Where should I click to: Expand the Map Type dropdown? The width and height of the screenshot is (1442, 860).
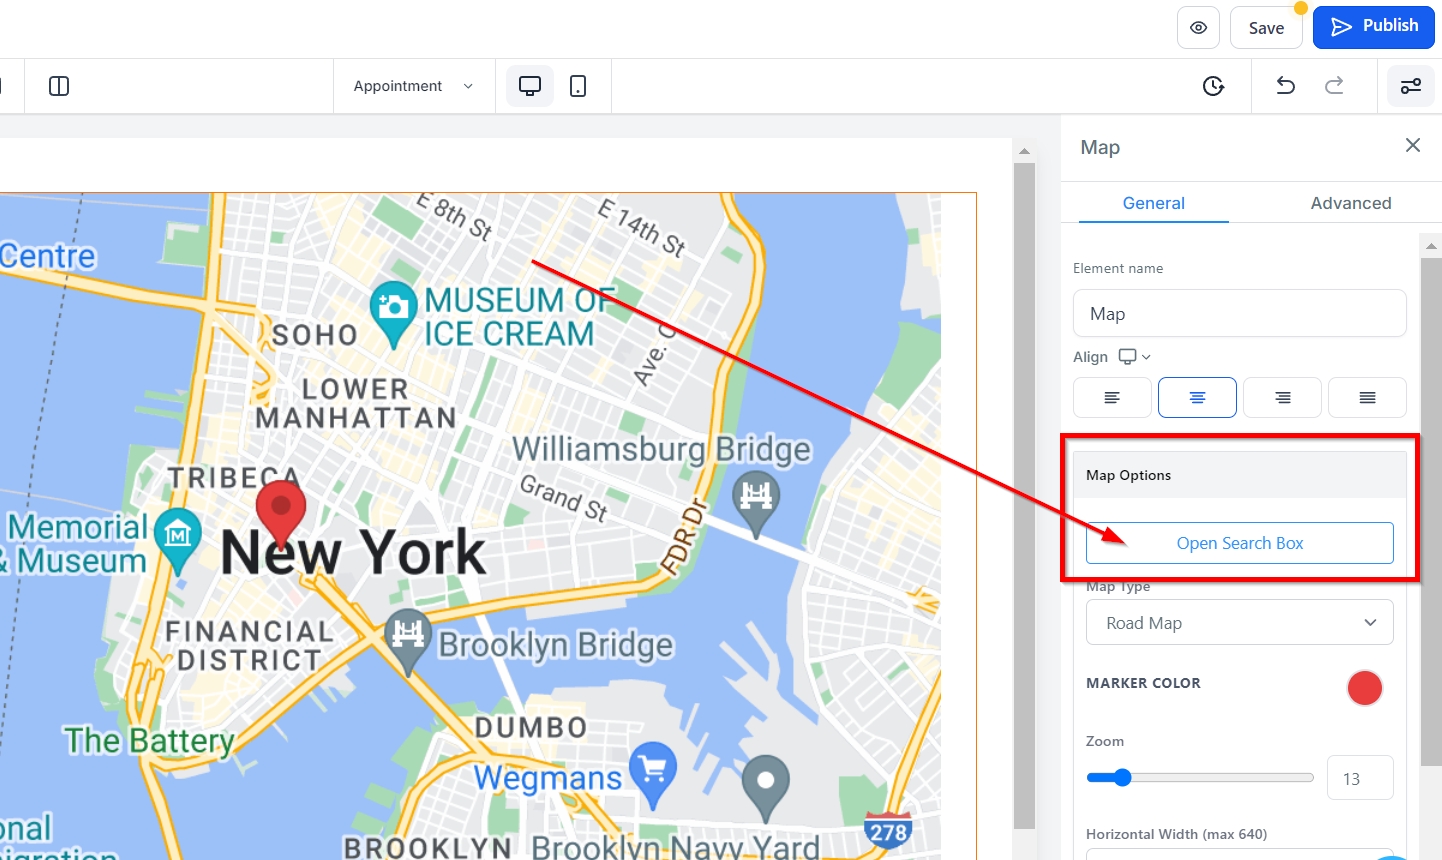click(x=1239, y=623)
